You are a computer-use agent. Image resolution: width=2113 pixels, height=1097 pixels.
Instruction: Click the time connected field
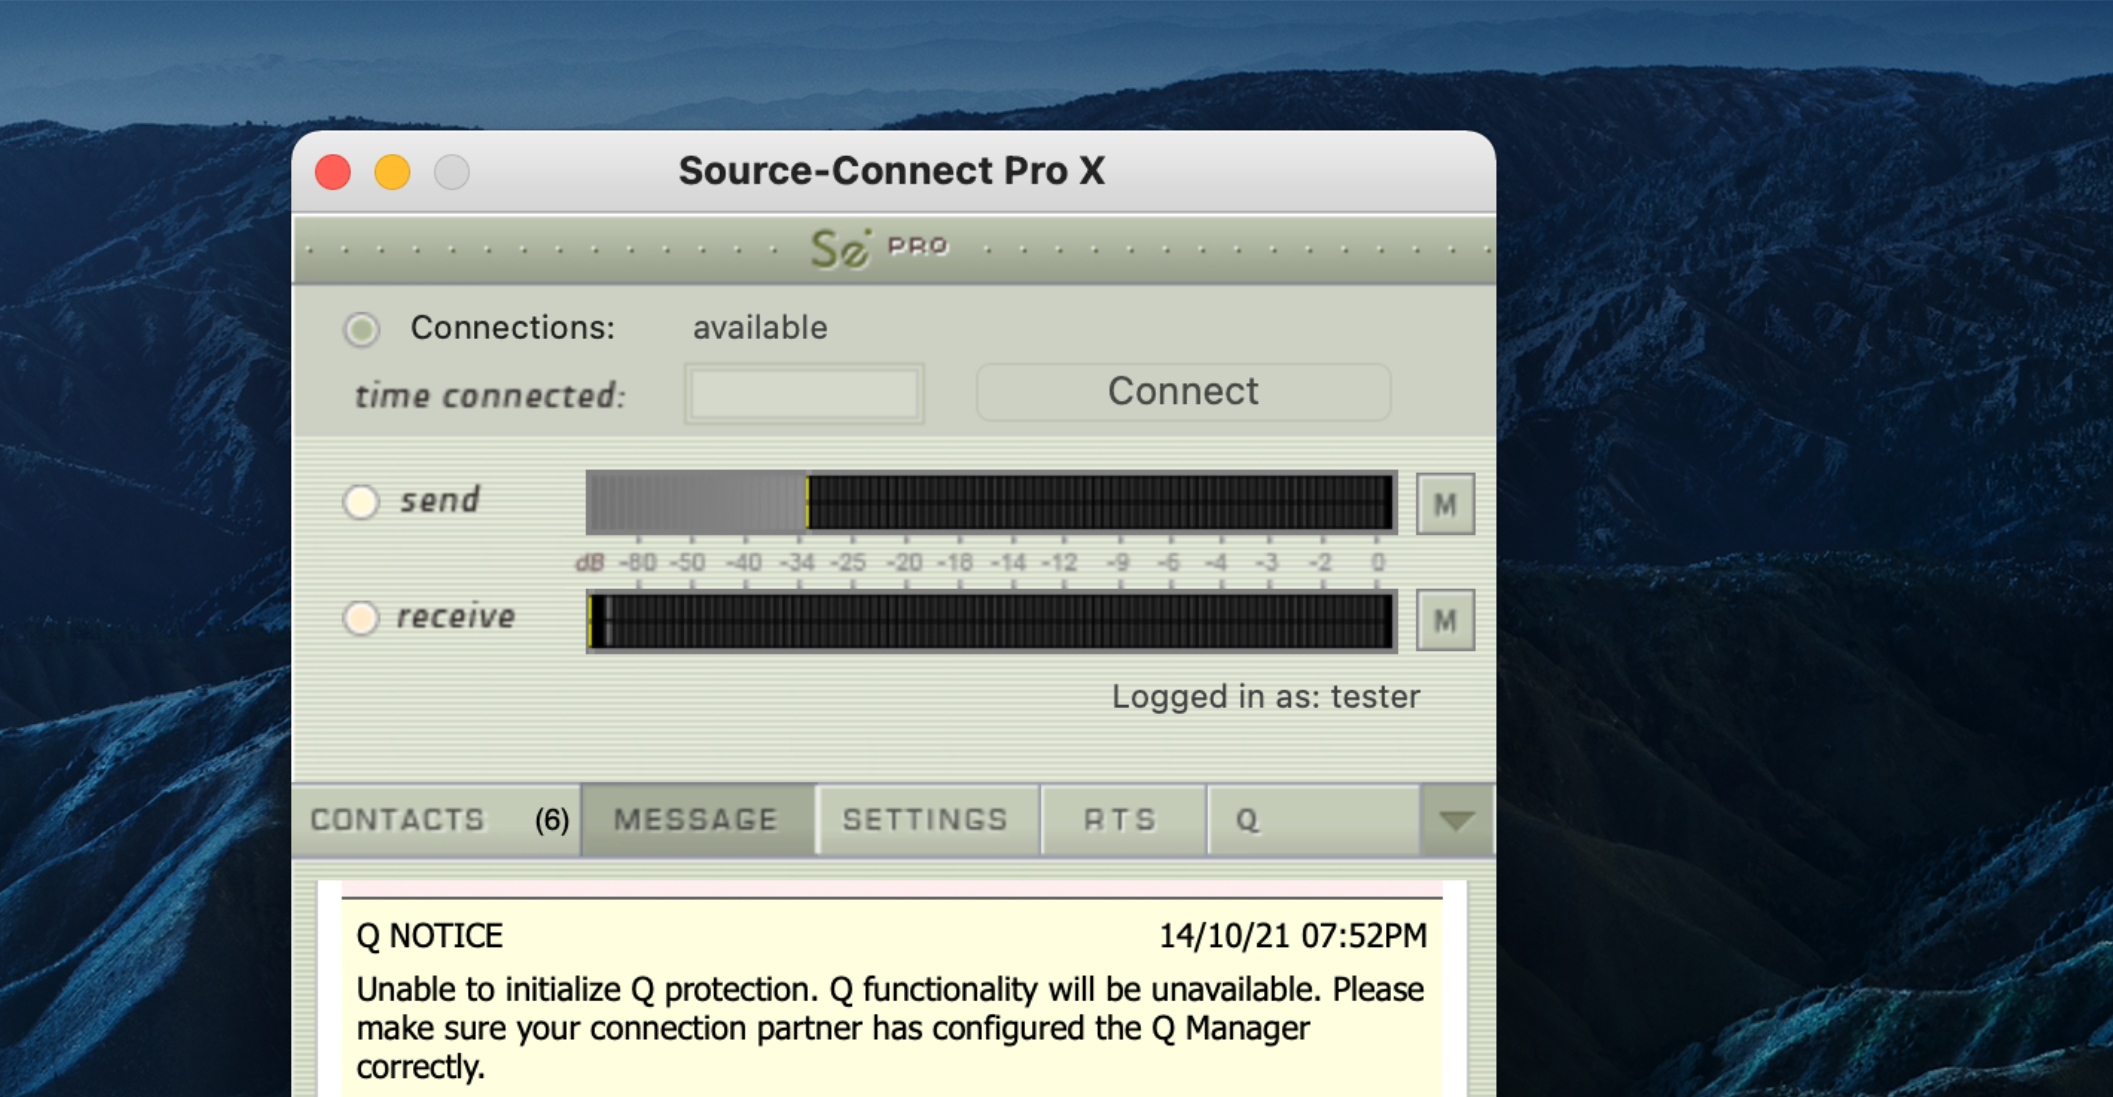click(x=804, y=394)
